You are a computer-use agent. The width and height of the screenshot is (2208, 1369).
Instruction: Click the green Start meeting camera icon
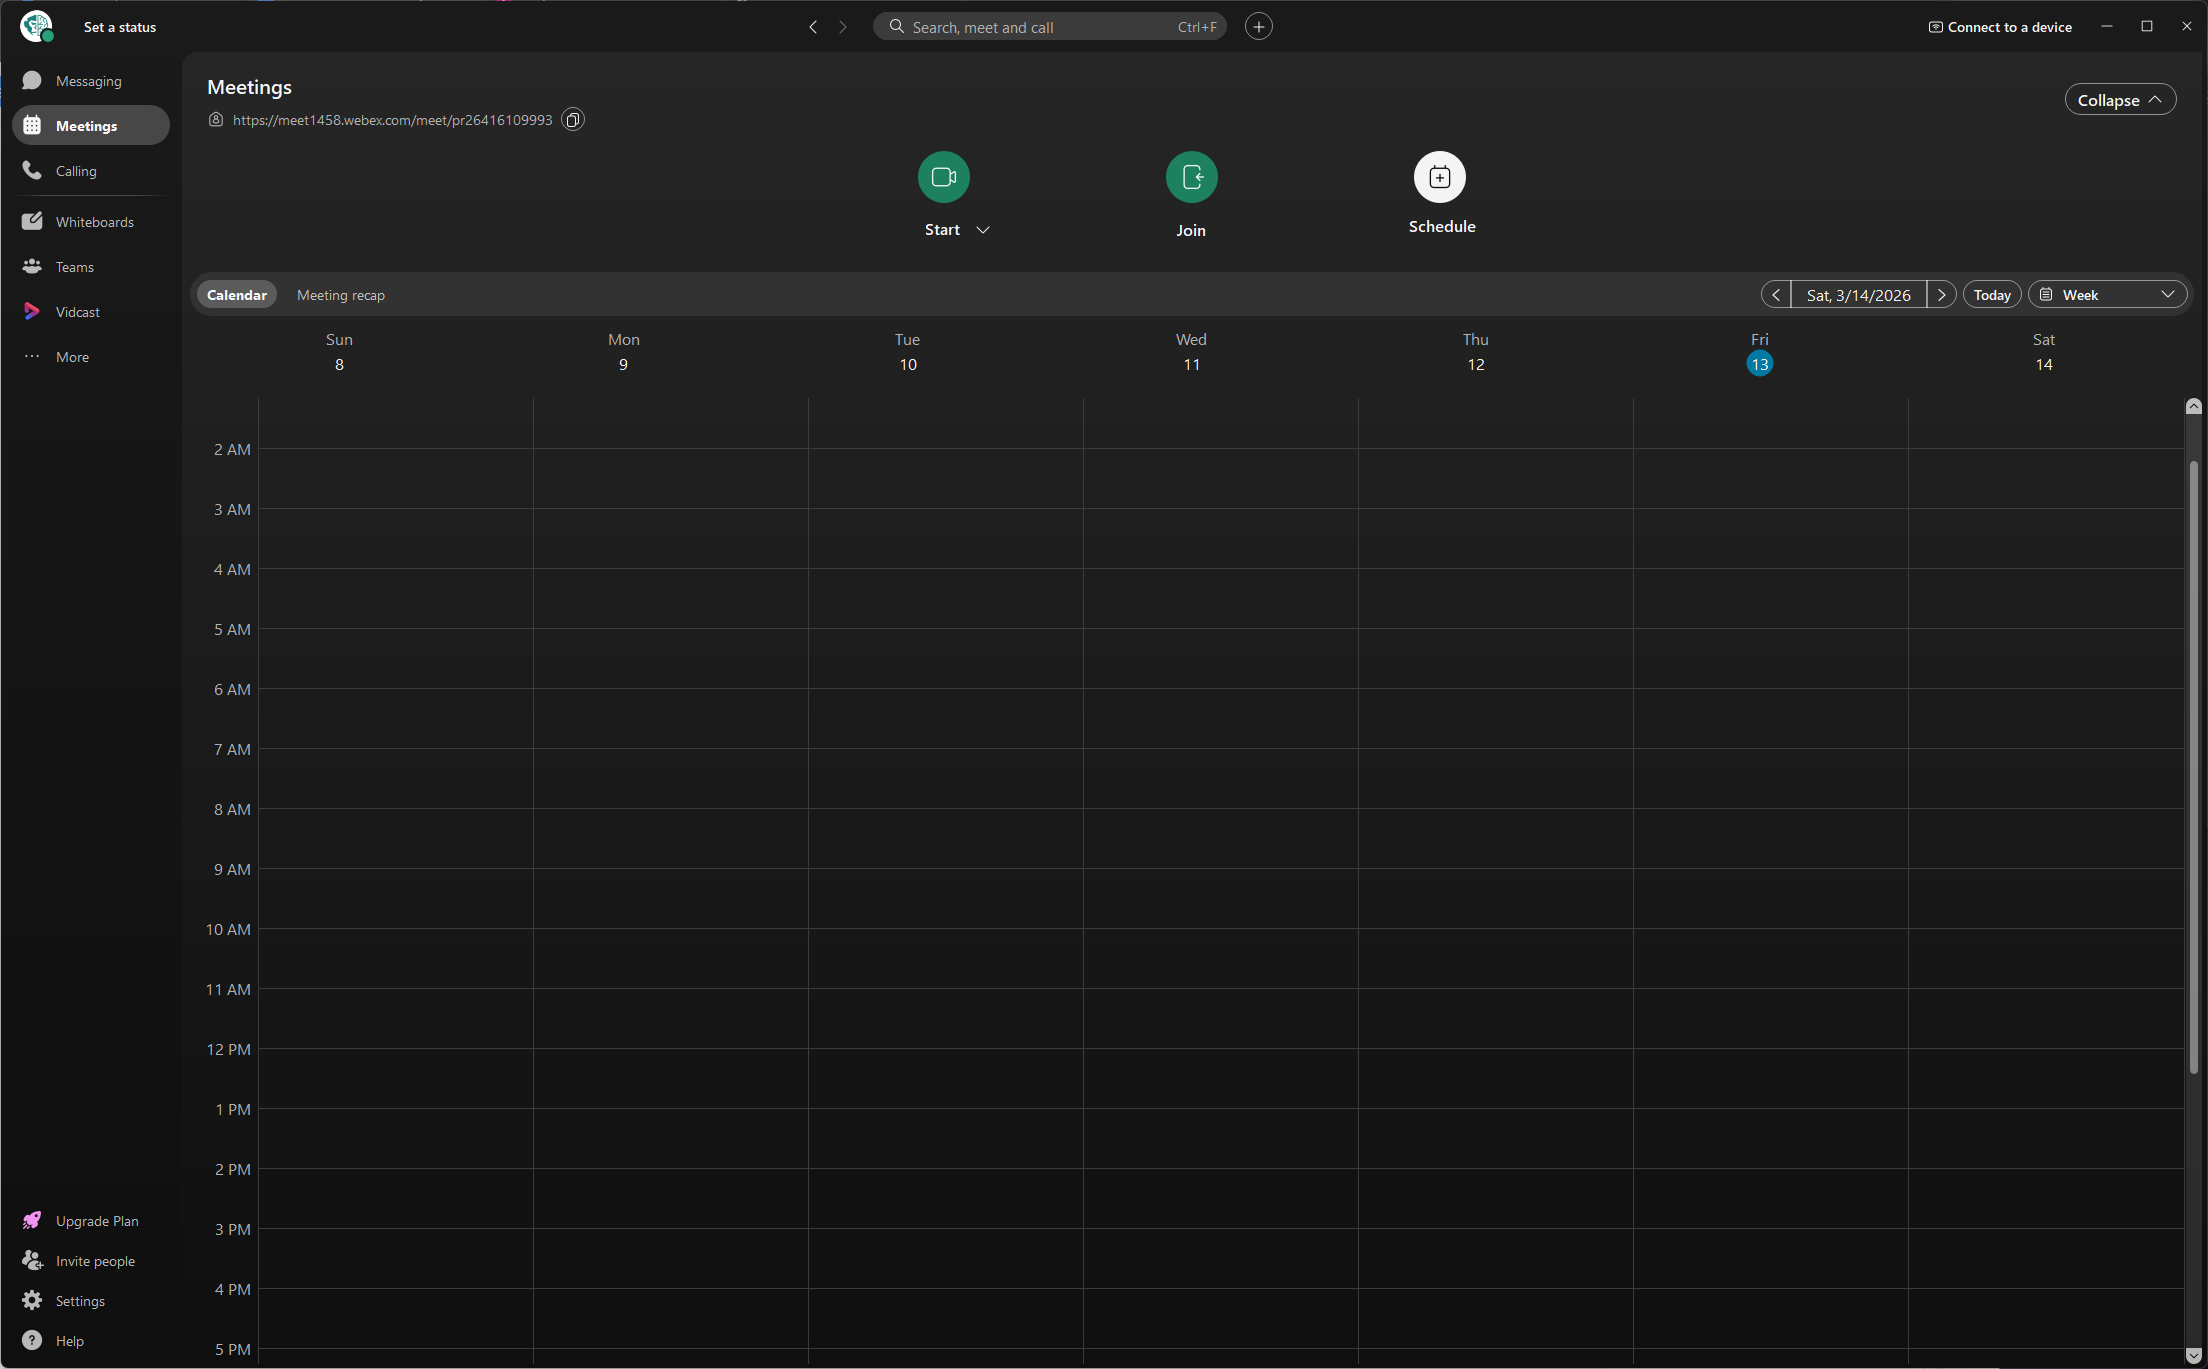pyautogui.click(x=943, y=177)
